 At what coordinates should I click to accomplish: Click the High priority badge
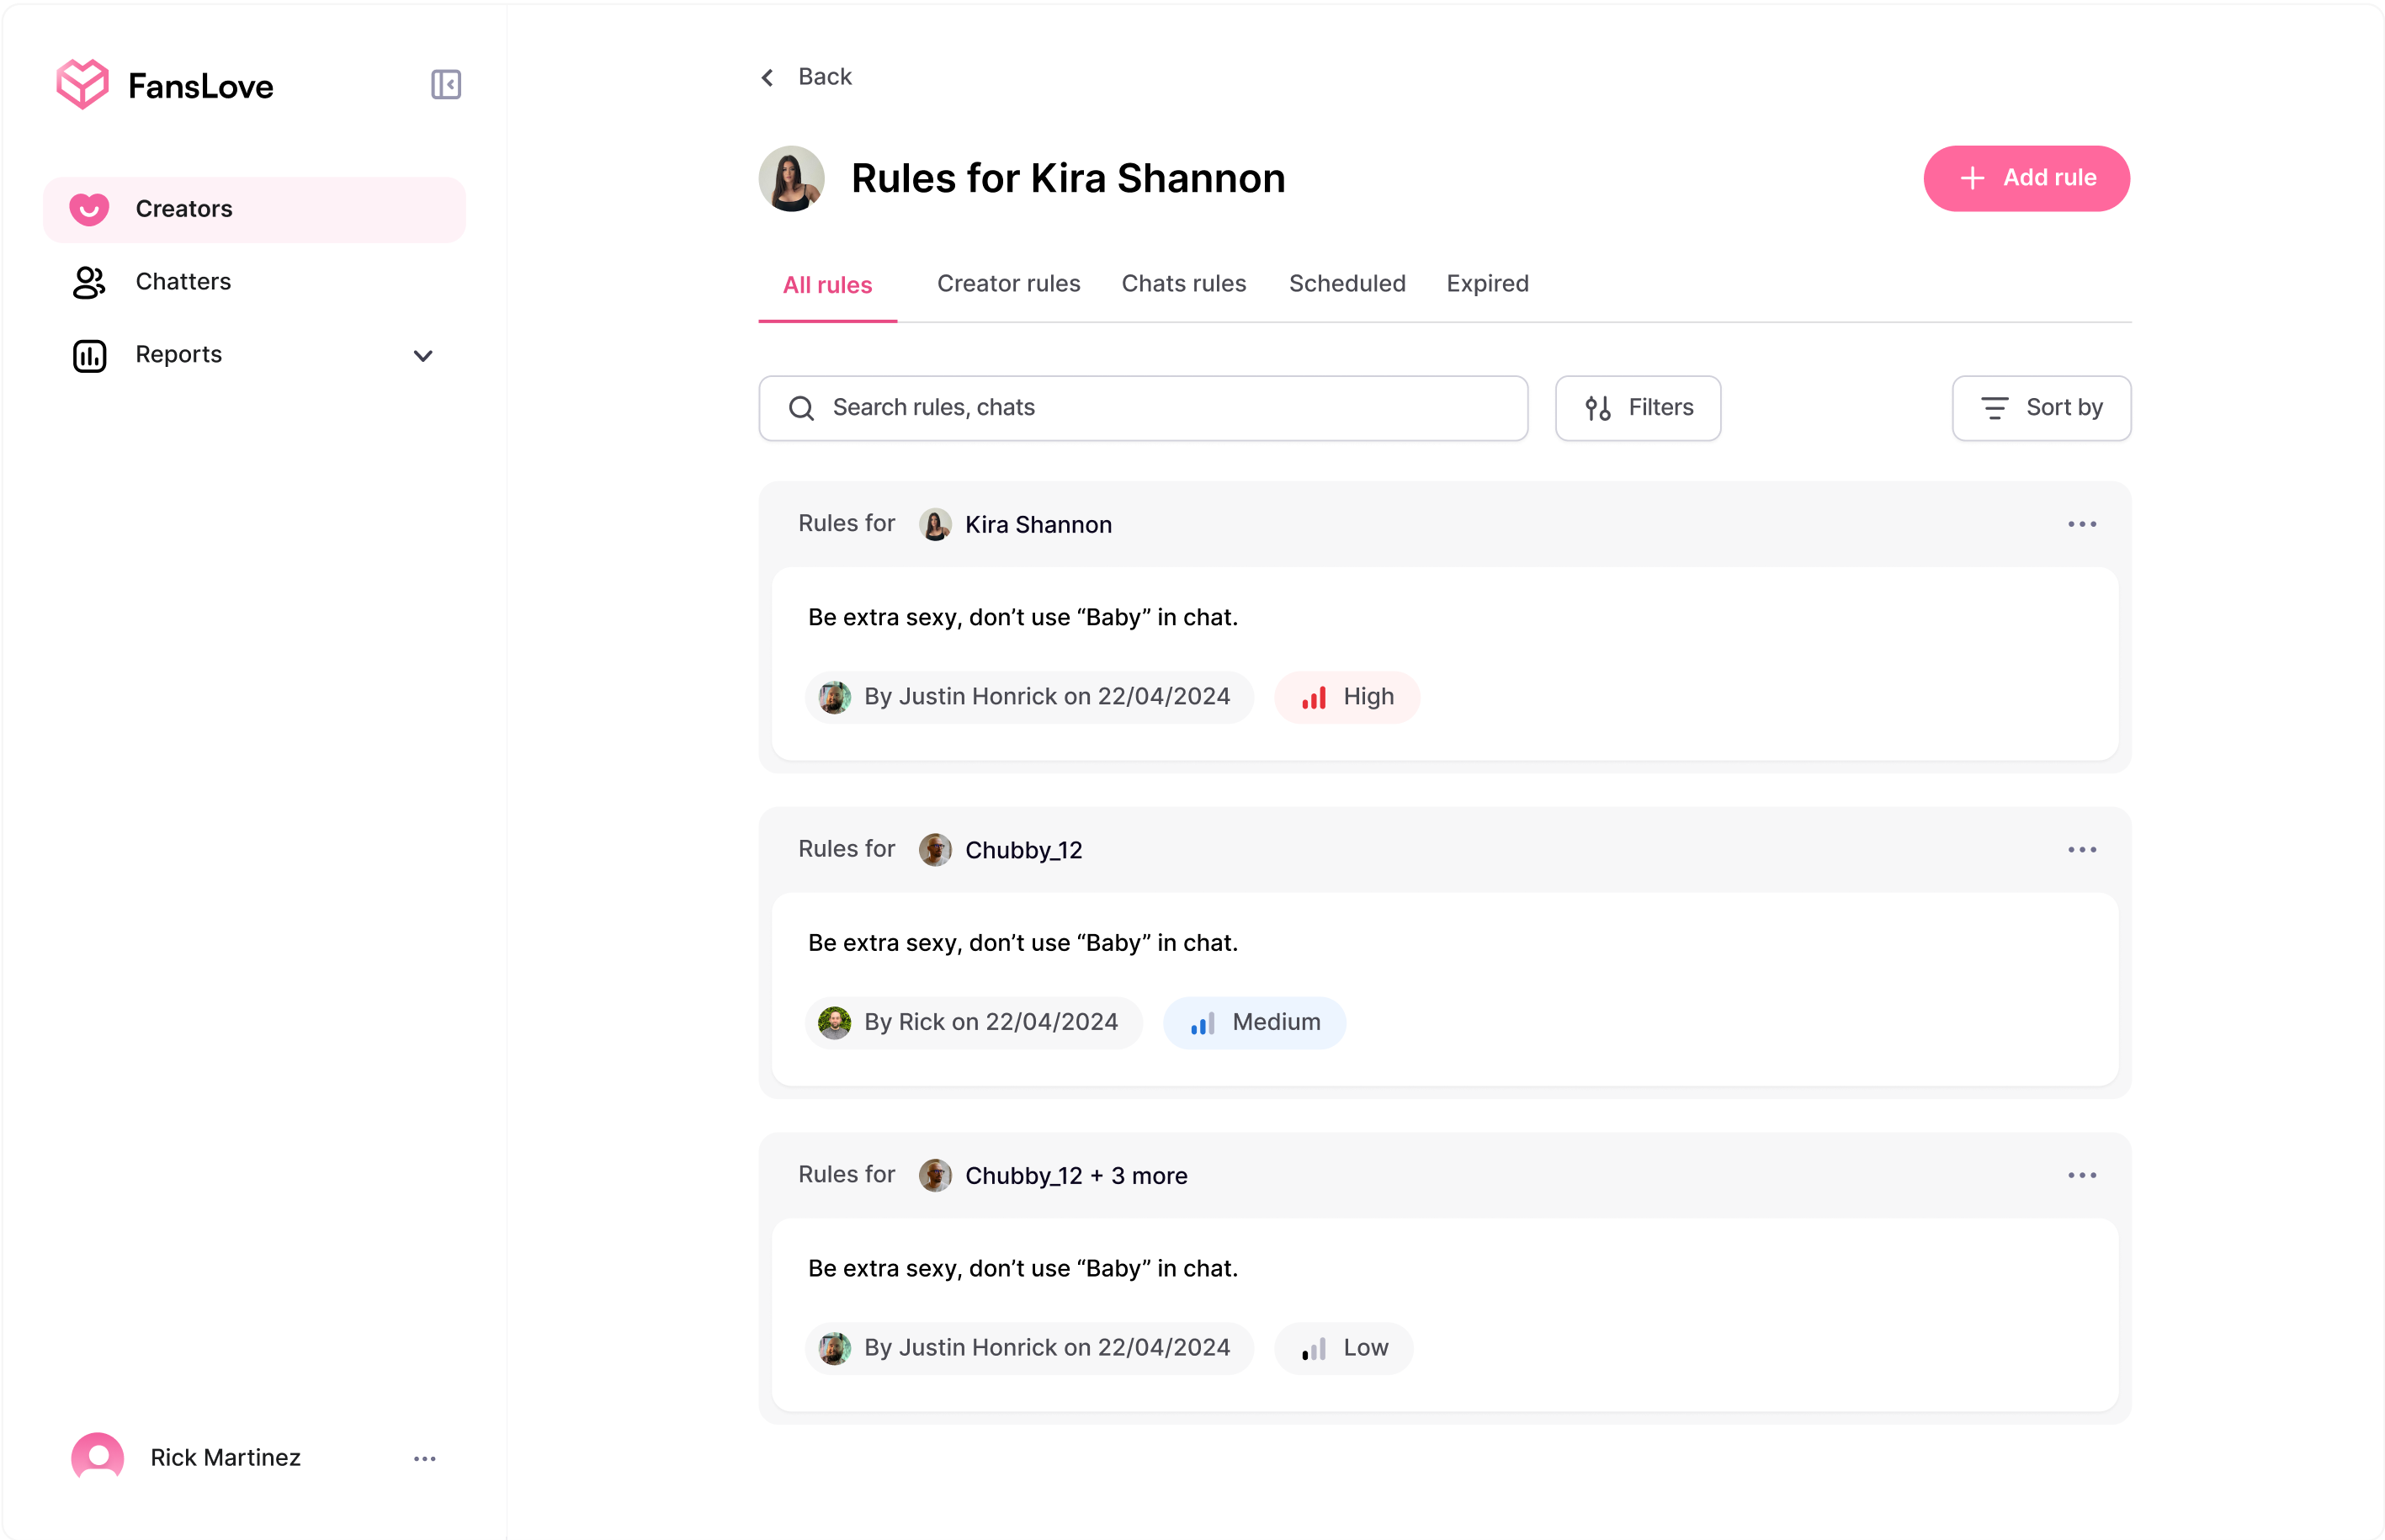point(1346,697)
